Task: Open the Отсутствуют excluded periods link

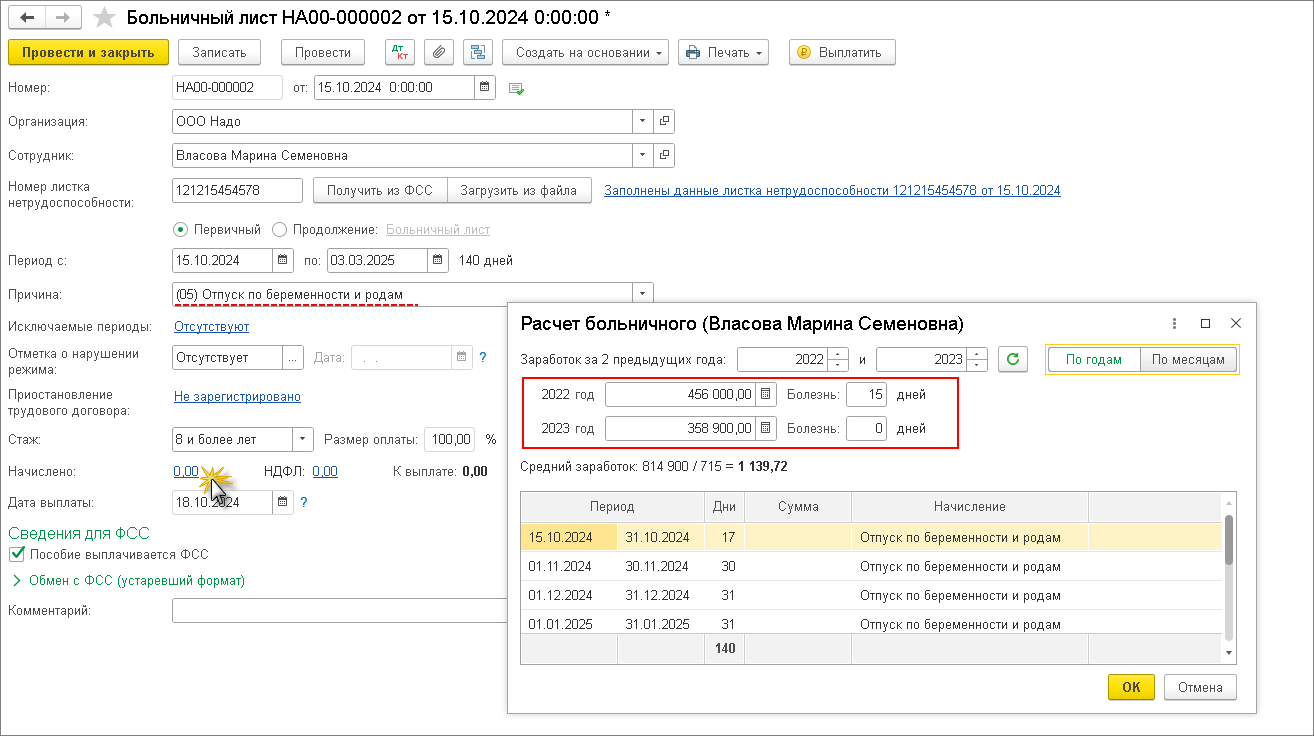Action: (x=211, y=326)
